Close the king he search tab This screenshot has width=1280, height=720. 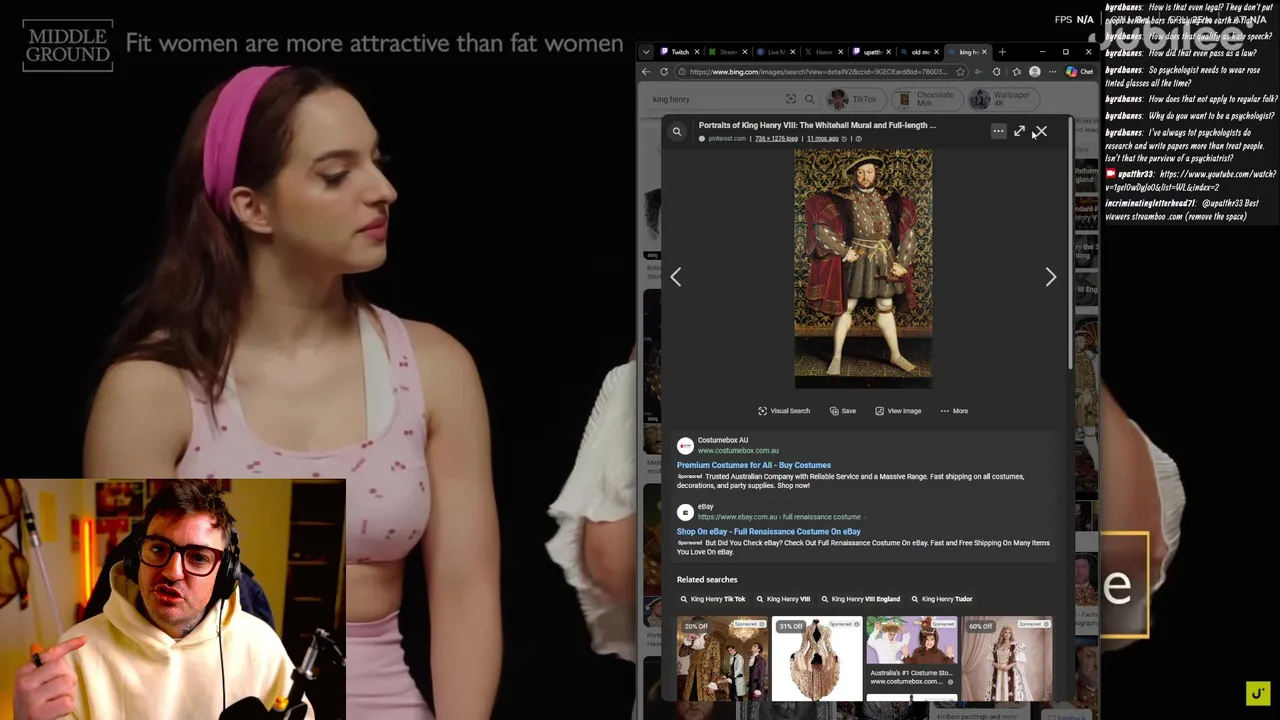click(x=985, y=52)
